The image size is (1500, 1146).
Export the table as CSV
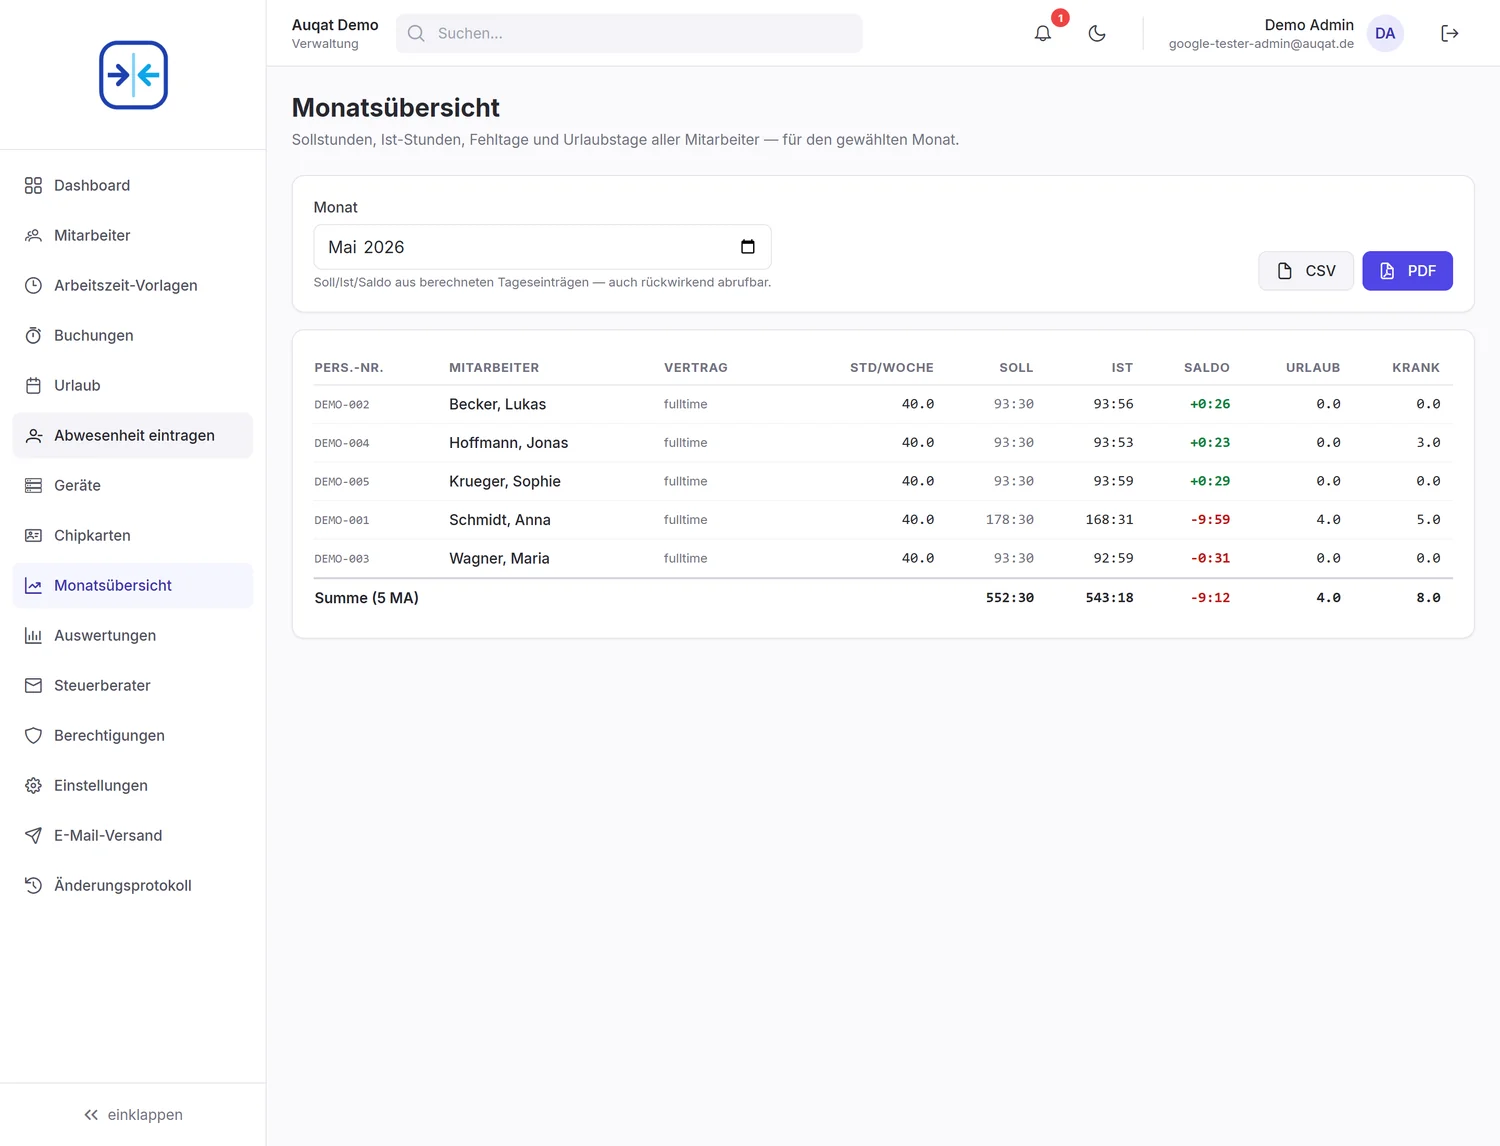[x=1306, y=271]
